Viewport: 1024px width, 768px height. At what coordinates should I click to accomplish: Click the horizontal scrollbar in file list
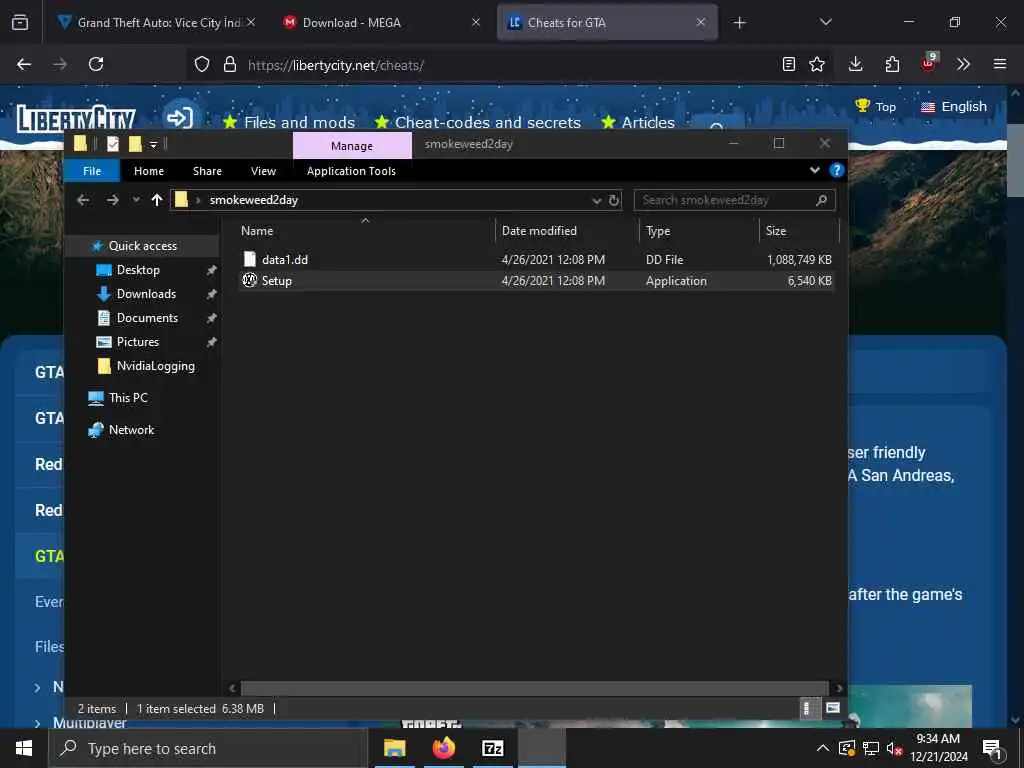(535, 688)
